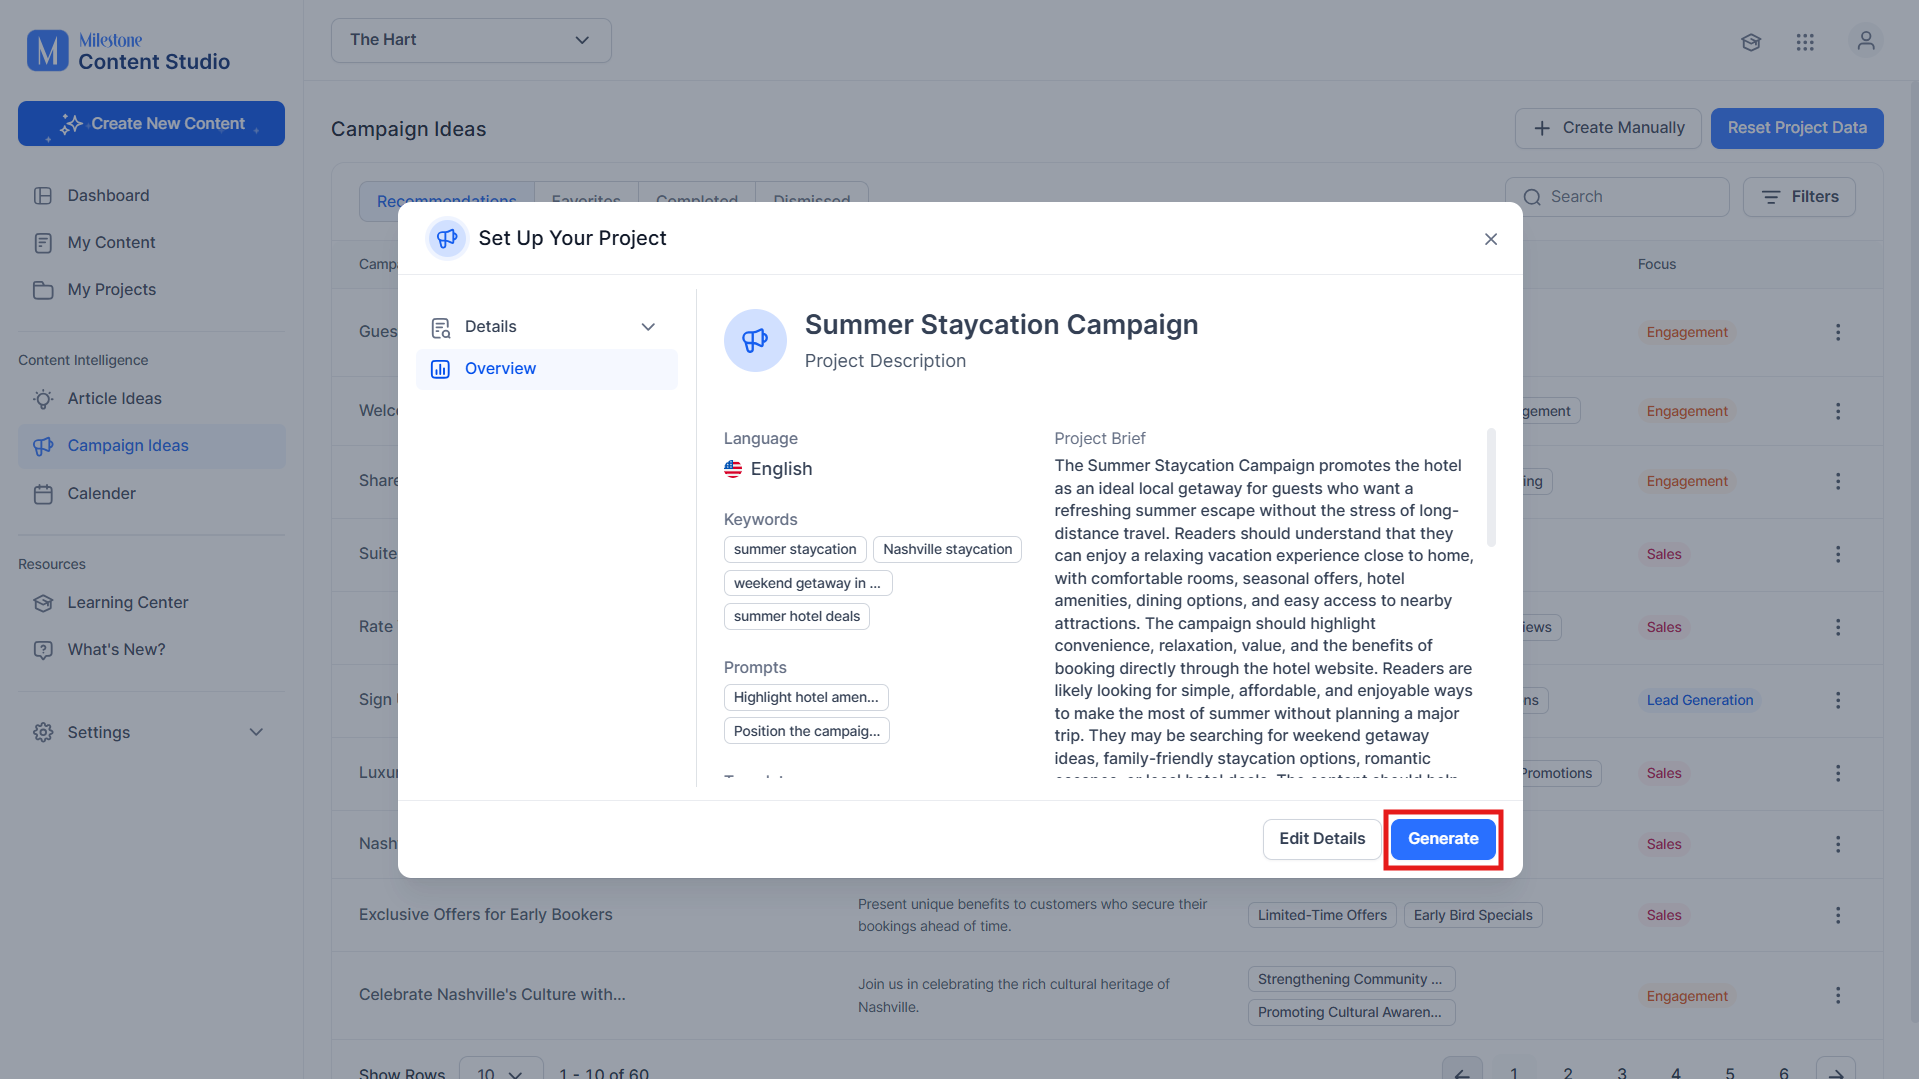Select Overview in the dialog sidebar

click(547, 369)
